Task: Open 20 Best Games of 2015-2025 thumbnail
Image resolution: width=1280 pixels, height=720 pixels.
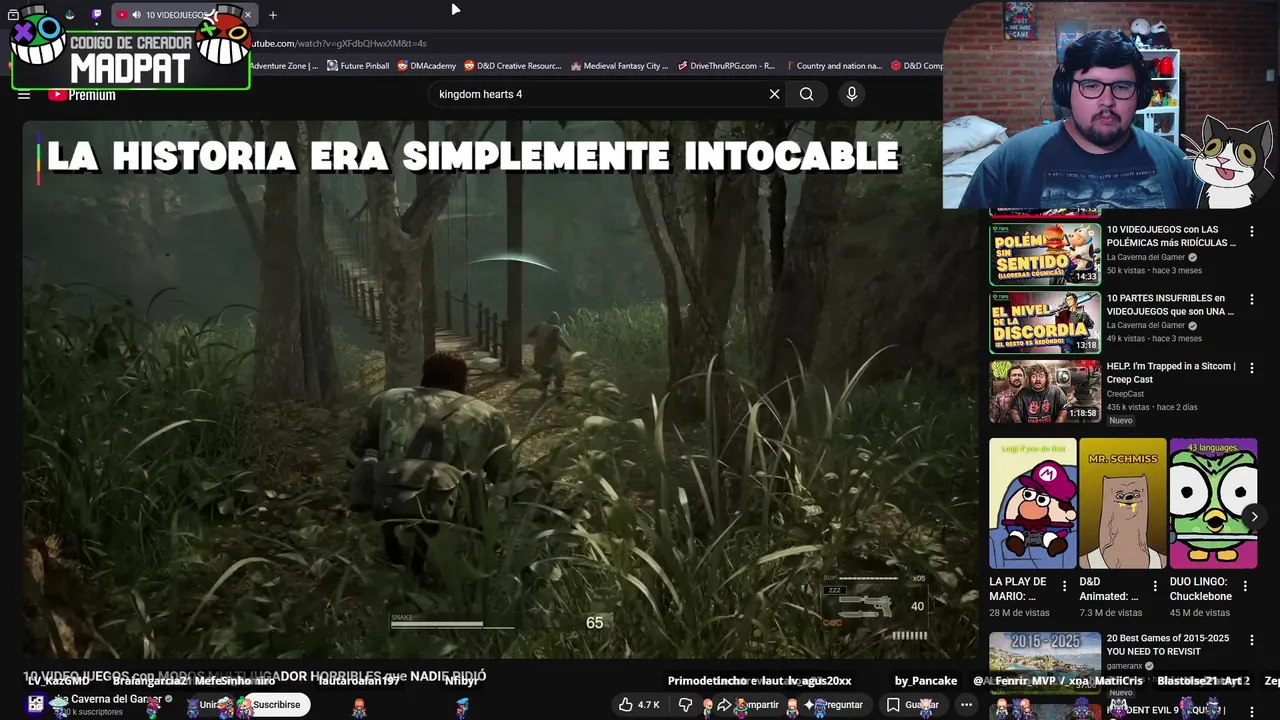Action: click(x=1045, y=662)
